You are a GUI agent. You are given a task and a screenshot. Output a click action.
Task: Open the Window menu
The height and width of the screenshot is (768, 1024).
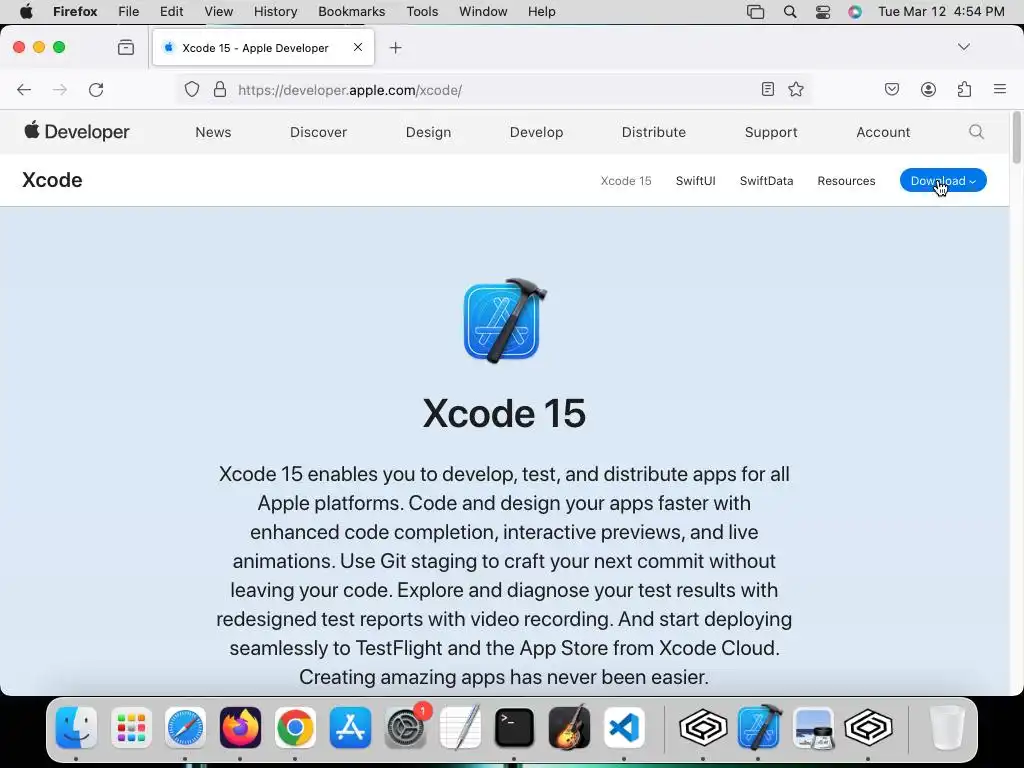click(483, 11)
